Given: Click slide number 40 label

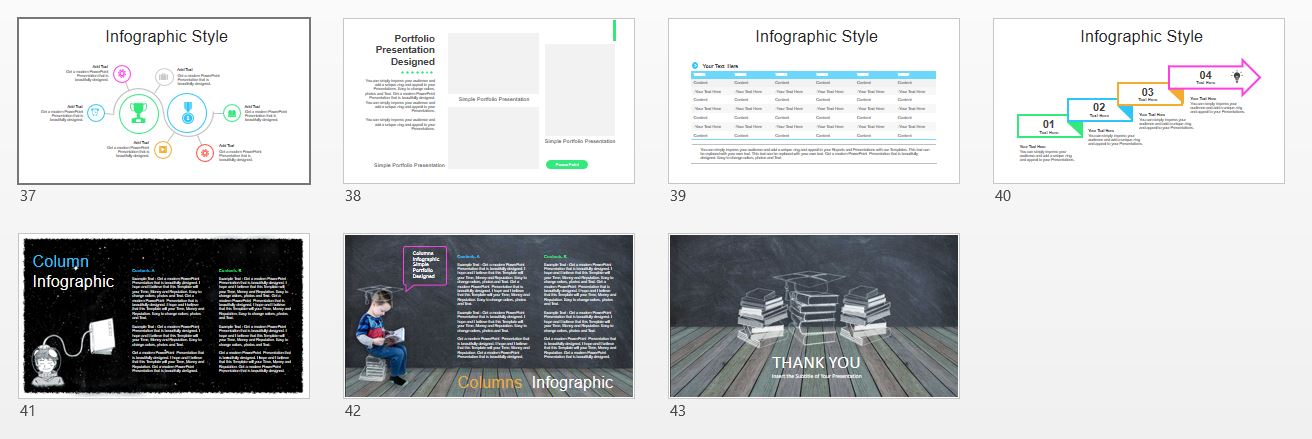Looking at the screenshot, I should [1003, 196].
